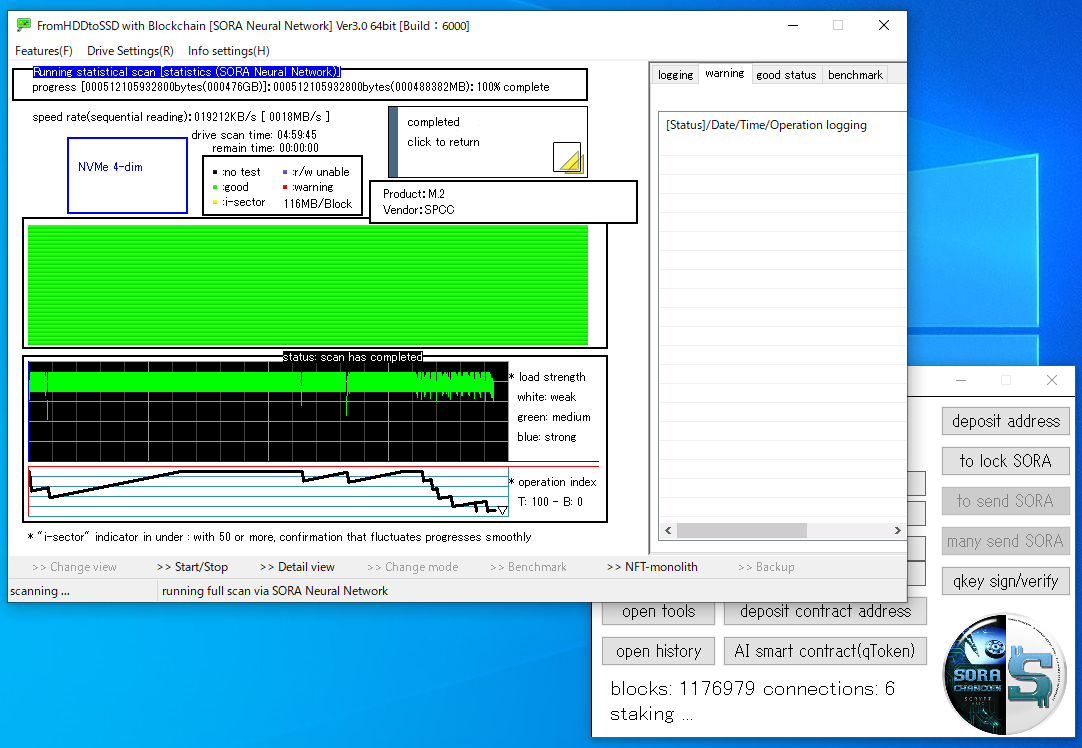1082x748 pixels.
Task: Open the Drive Settings(R) menu
Action: pyautogui.click(x=130, y=50)
